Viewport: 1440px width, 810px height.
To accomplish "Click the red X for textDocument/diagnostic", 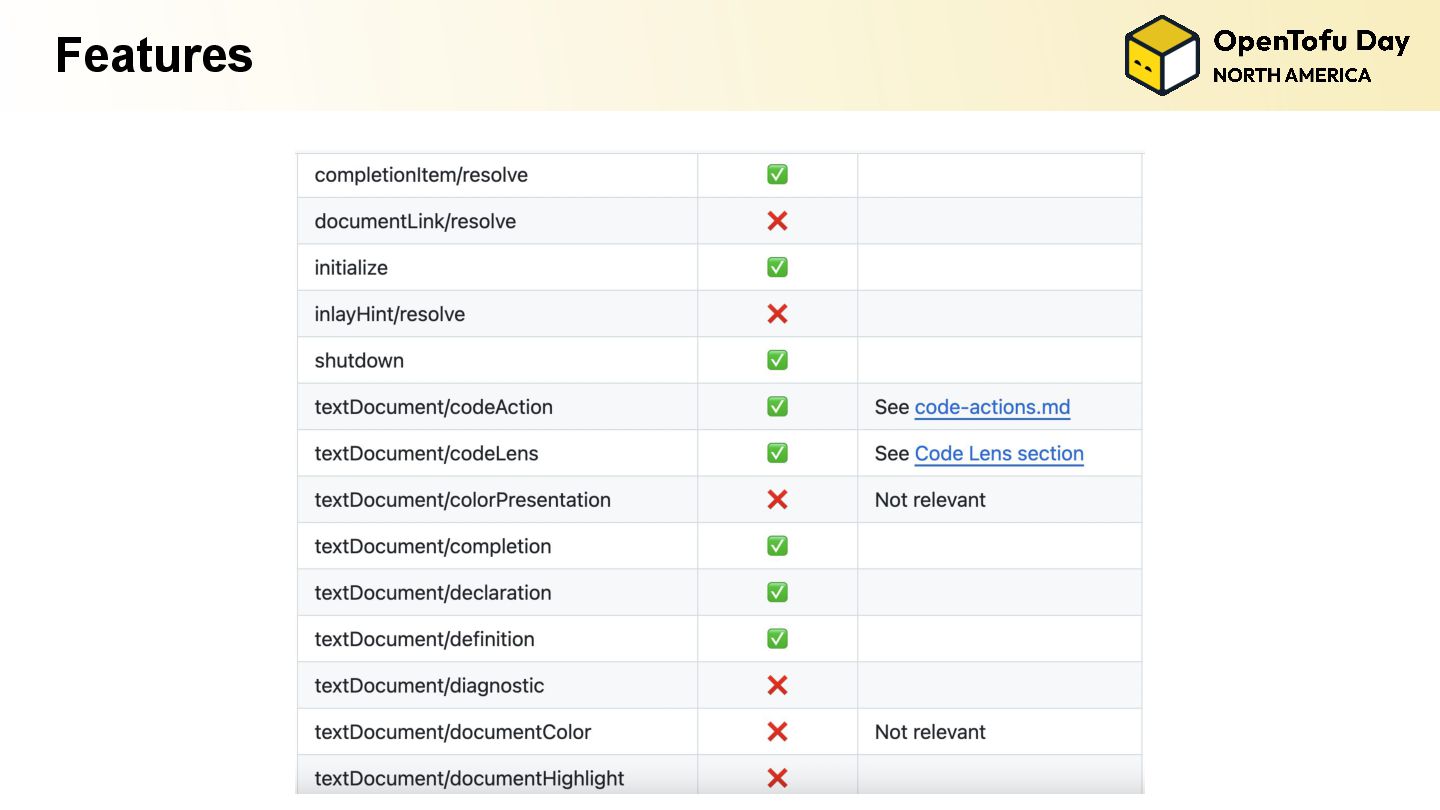I will [x=777, y=685].
